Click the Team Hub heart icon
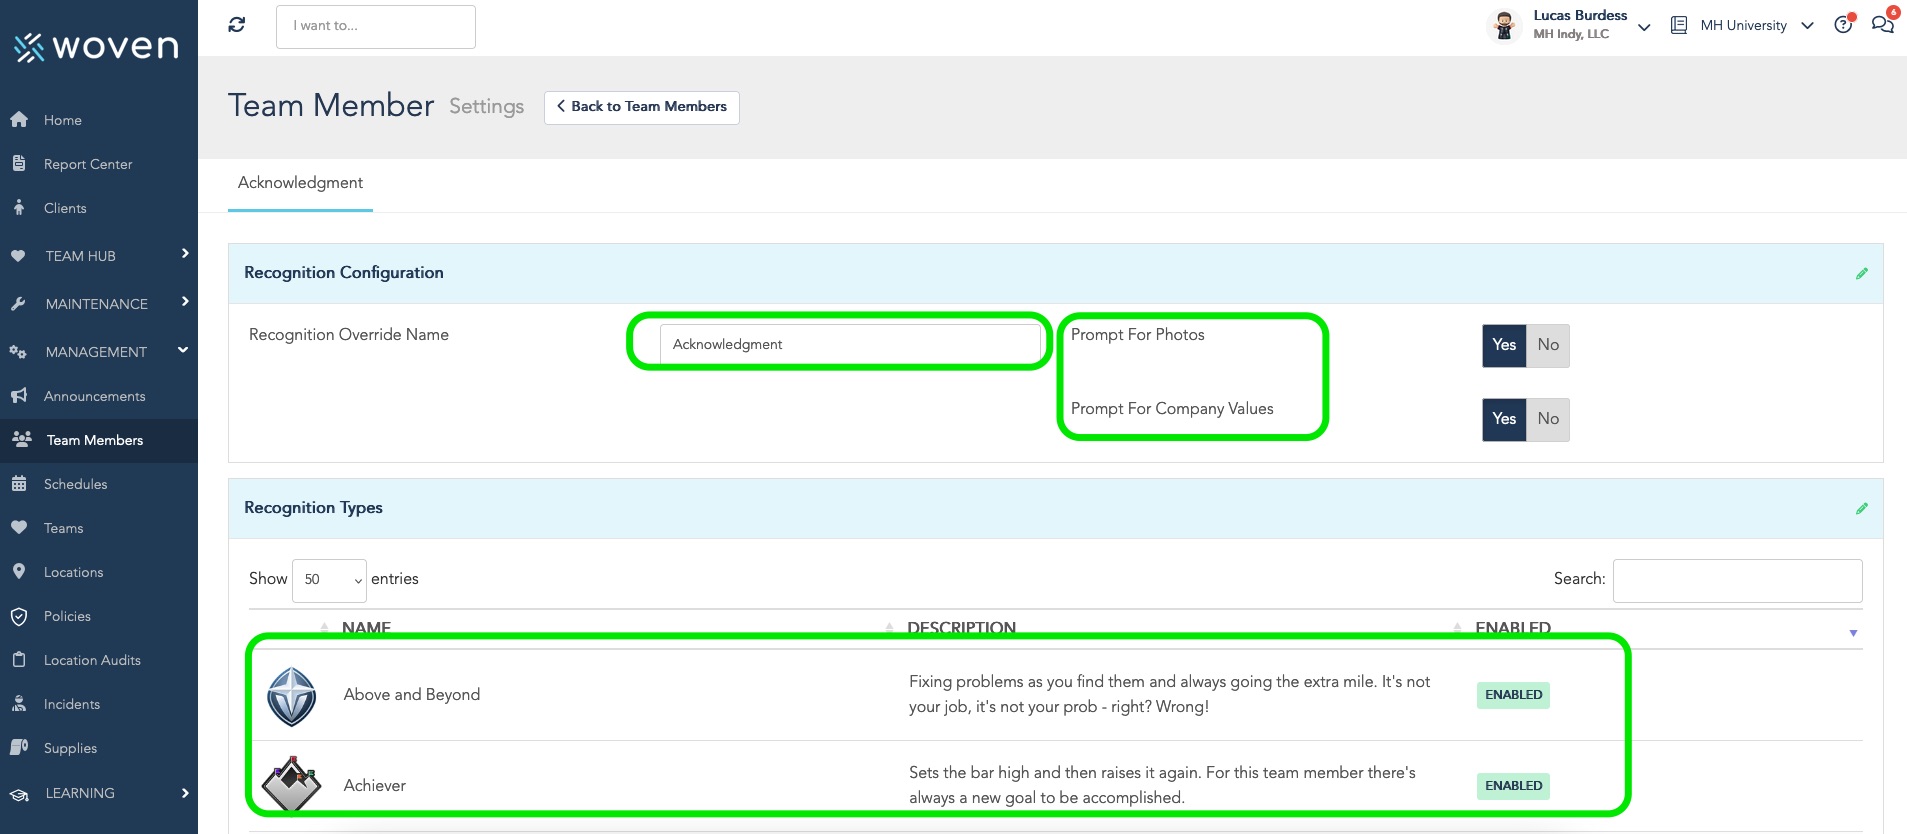This screenshot has width=1907, height=834. click(x=18, y=256)
